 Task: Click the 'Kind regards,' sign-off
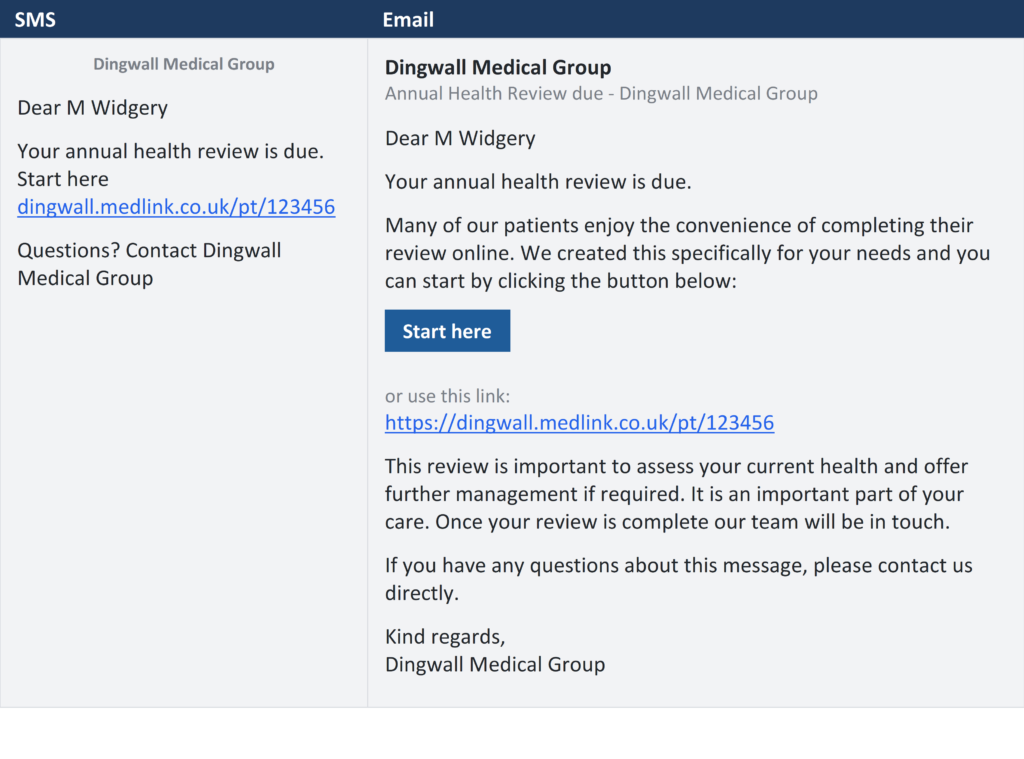(x=445, y=637)
